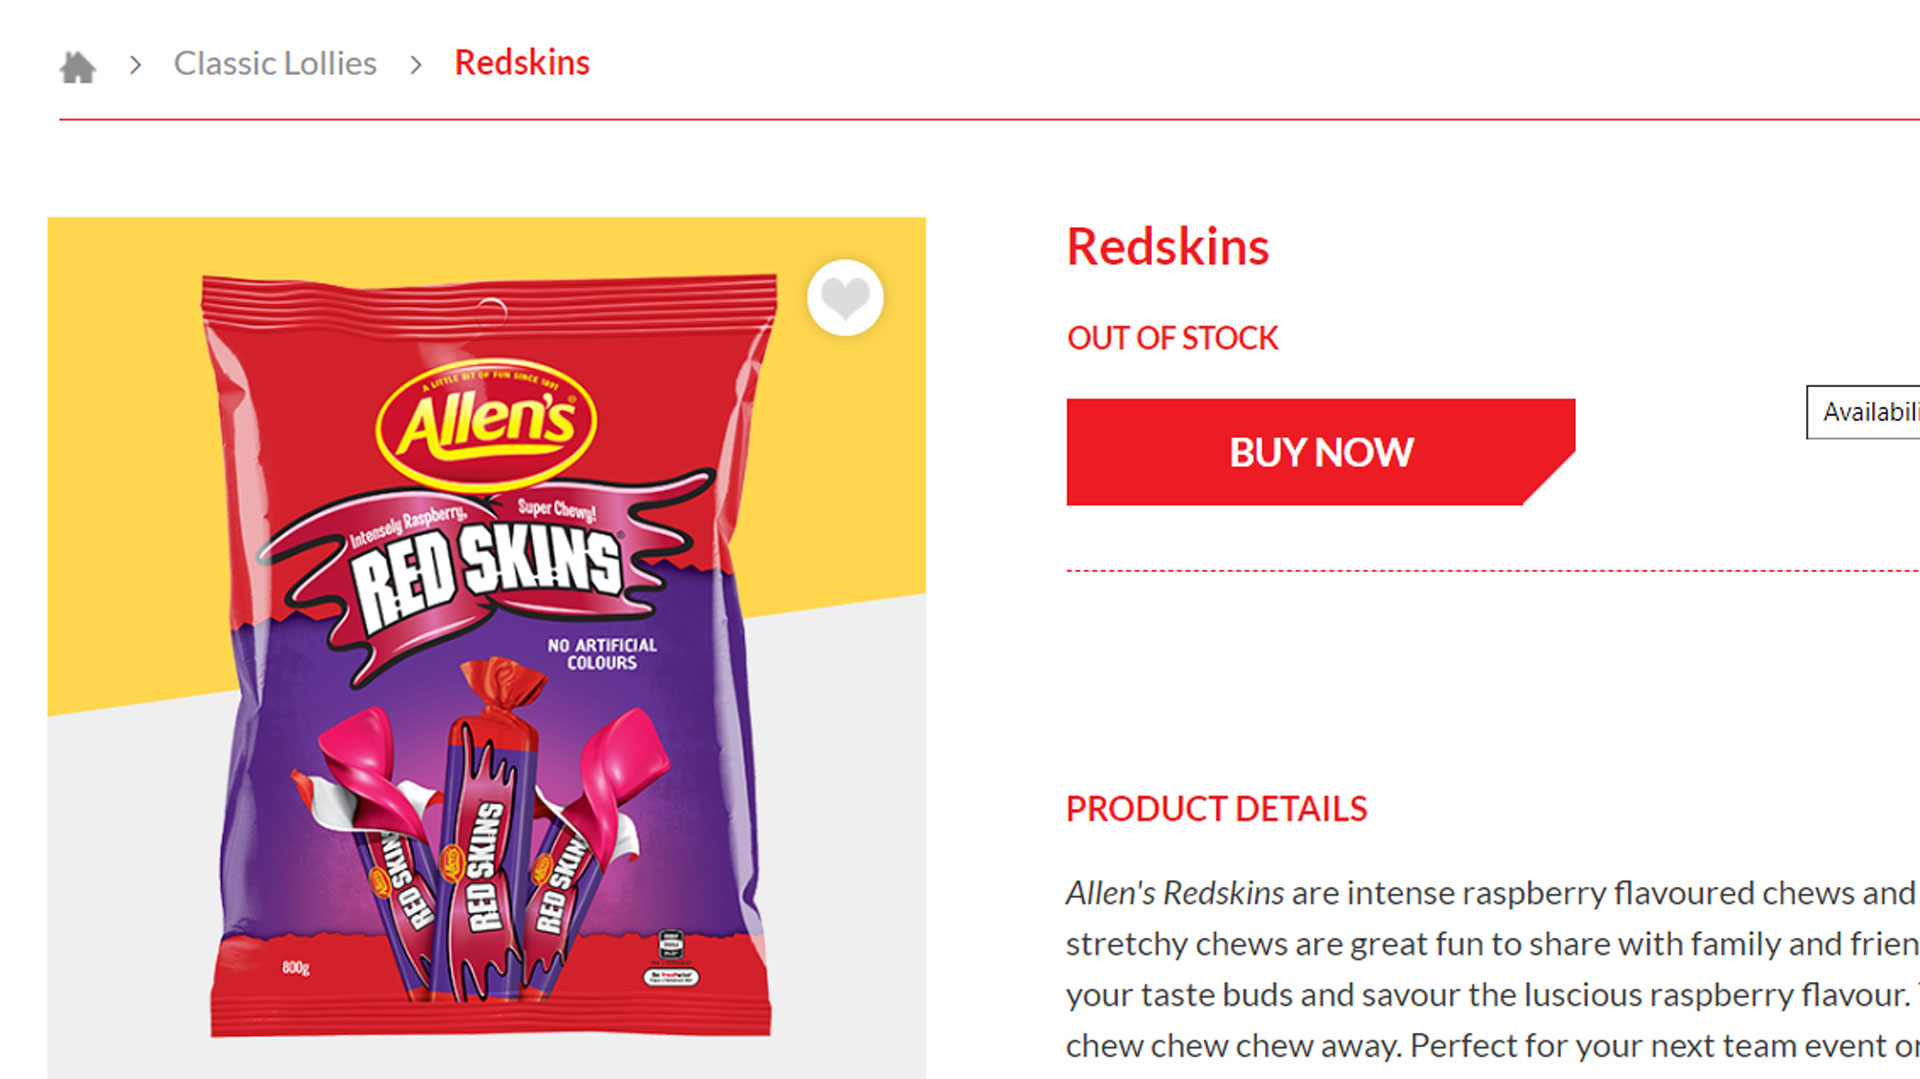Click the chevron after the home icon
Viewport: 1920px width, 1079px height.
click(136, 65)
